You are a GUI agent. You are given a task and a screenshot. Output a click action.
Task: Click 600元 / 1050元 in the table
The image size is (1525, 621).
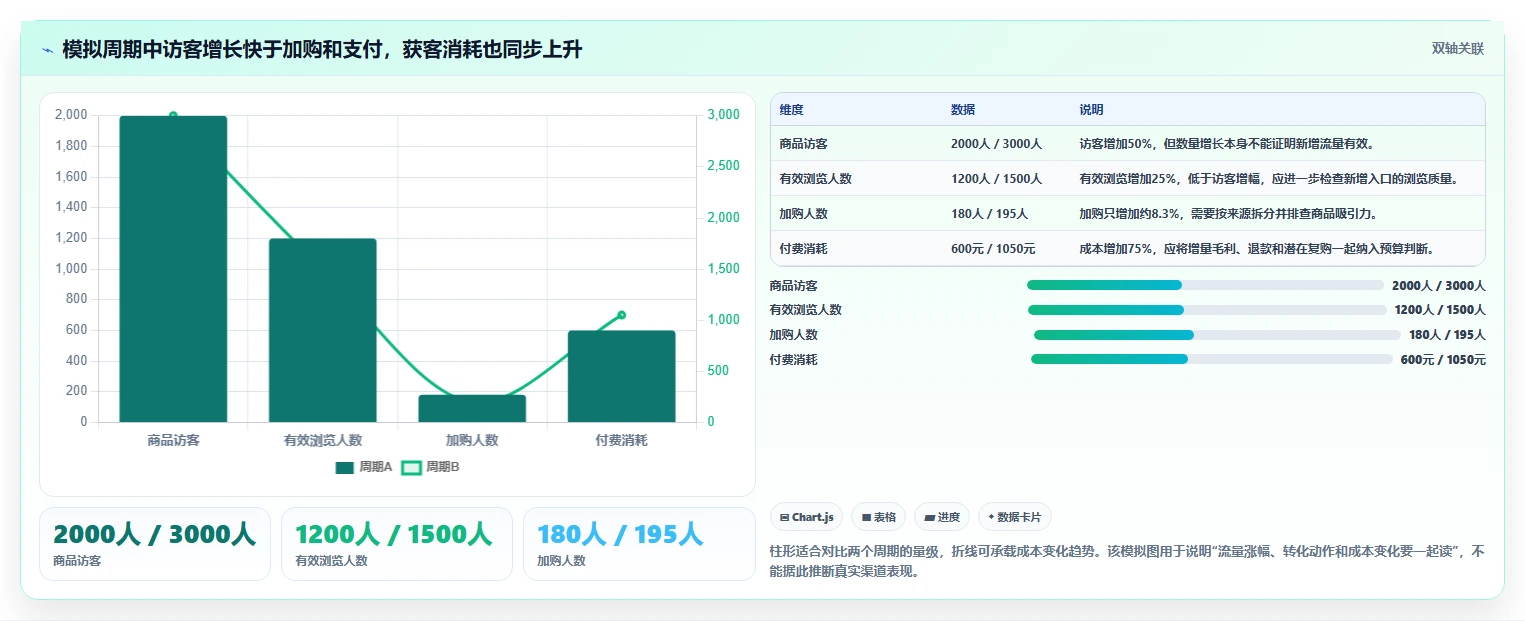[993, 249]
